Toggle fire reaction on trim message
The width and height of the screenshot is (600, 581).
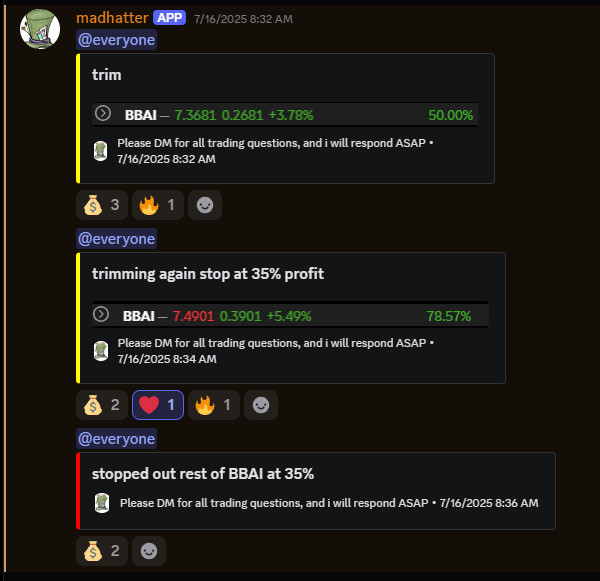point(158,205)
